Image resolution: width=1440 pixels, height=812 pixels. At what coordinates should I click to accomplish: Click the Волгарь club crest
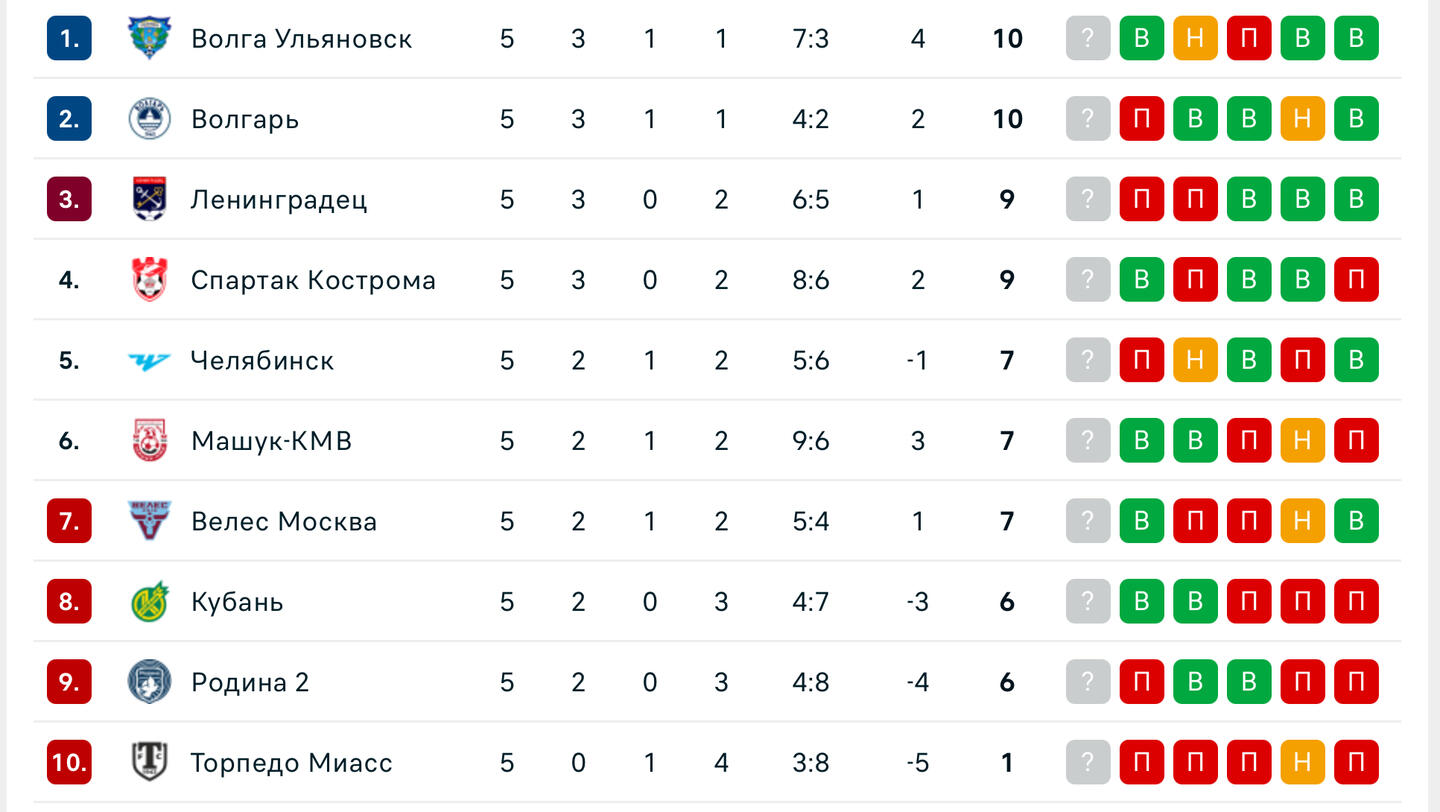(x=150, y=119)
